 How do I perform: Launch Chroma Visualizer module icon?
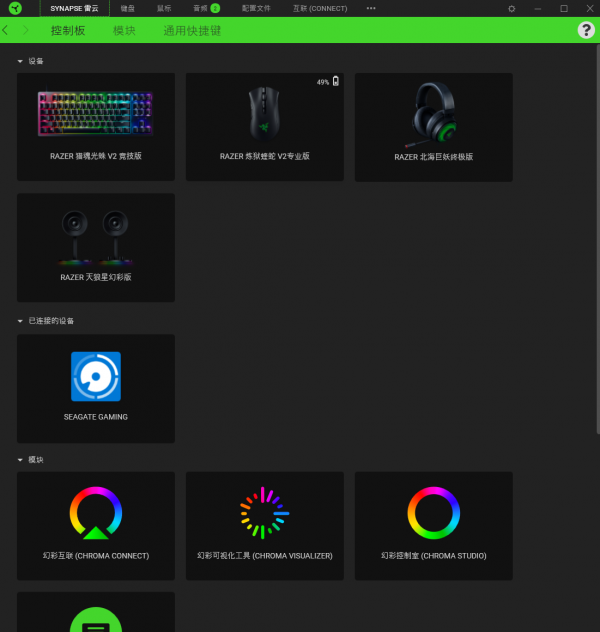(x=264, y=514)
